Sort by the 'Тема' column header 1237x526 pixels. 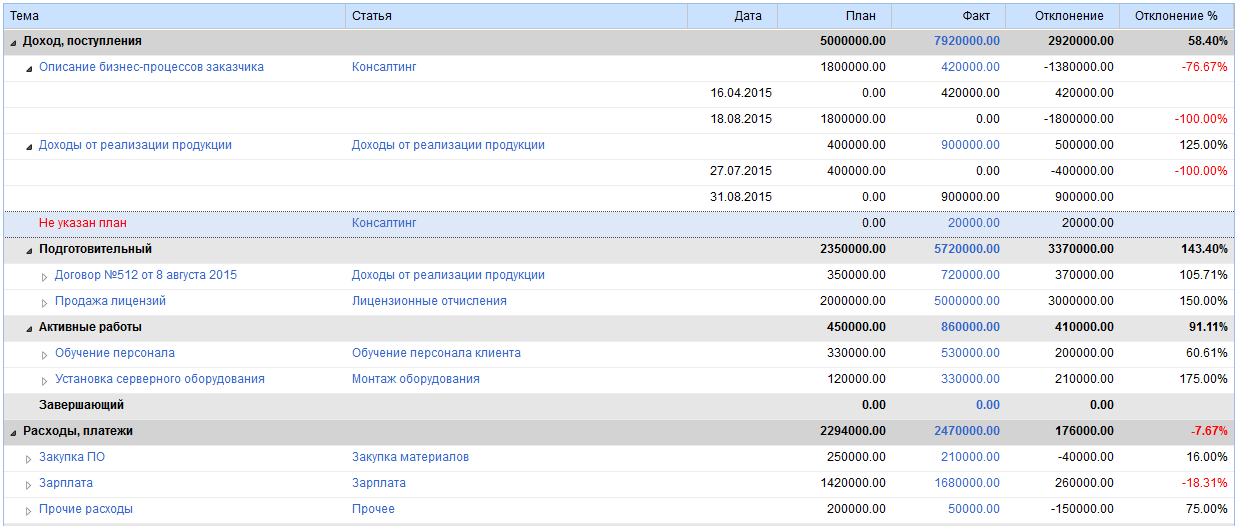174,16
